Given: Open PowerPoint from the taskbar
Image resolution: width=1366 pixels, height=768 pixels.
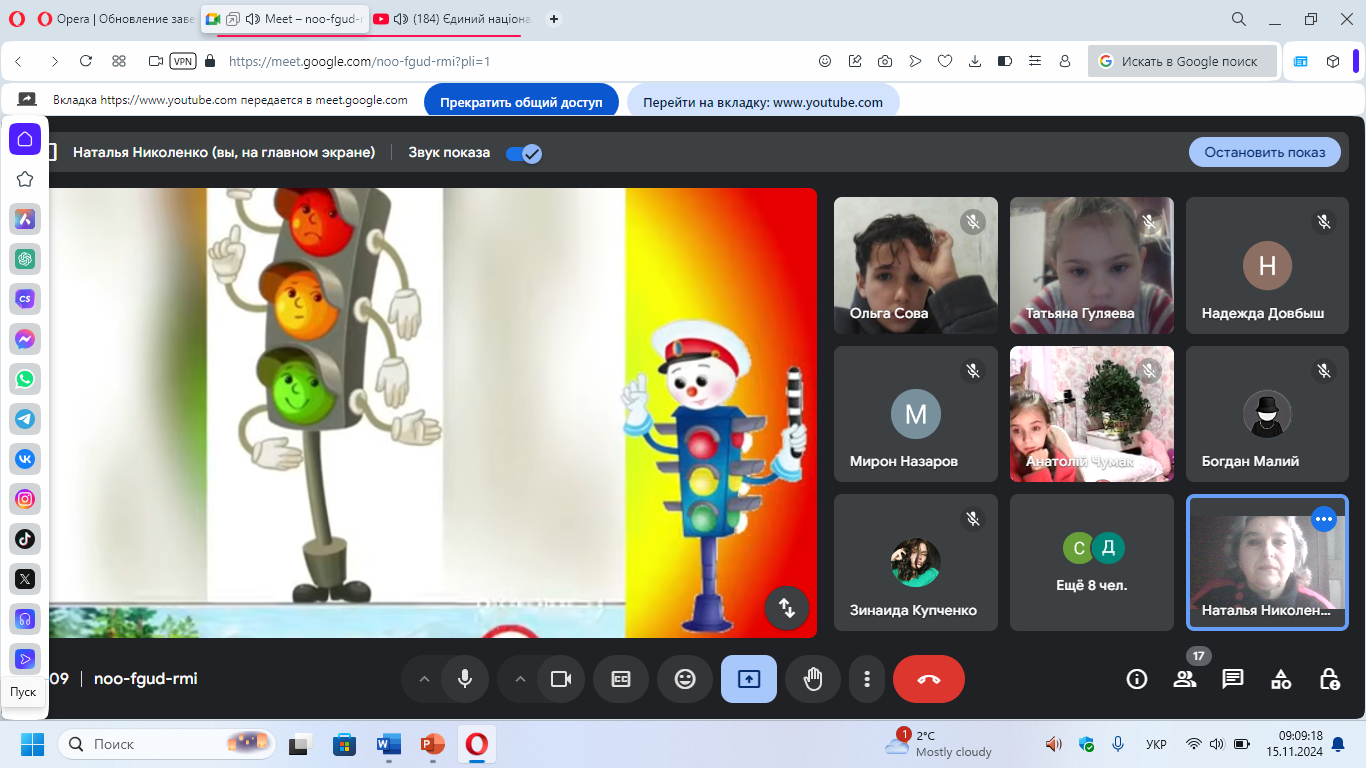Looking at the screenshot, I should click(x=432, y=744).
